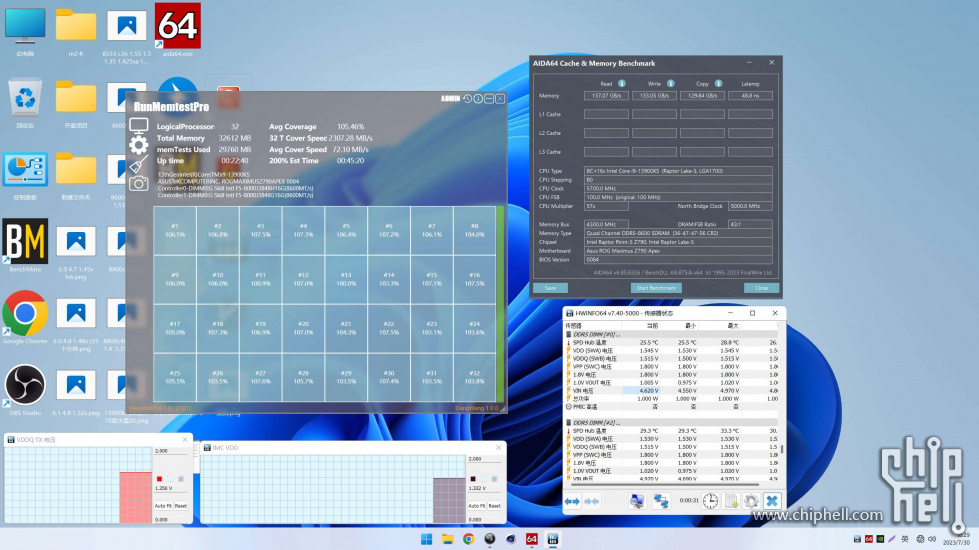Screen dimensions: 979x550
Task: Select thread tile #32 in RunMemtestPro grid
Action: pos(475,377)
